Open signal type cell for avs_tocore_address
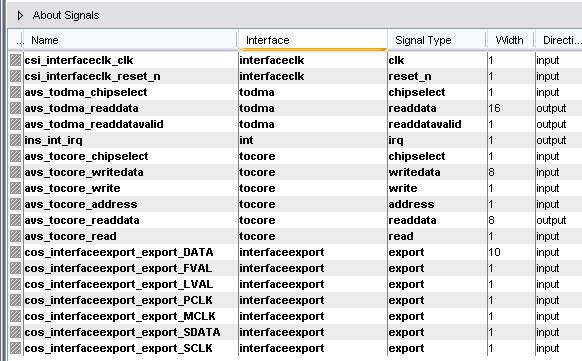This screenshot has width=582, height=361. tap(437, 204)
